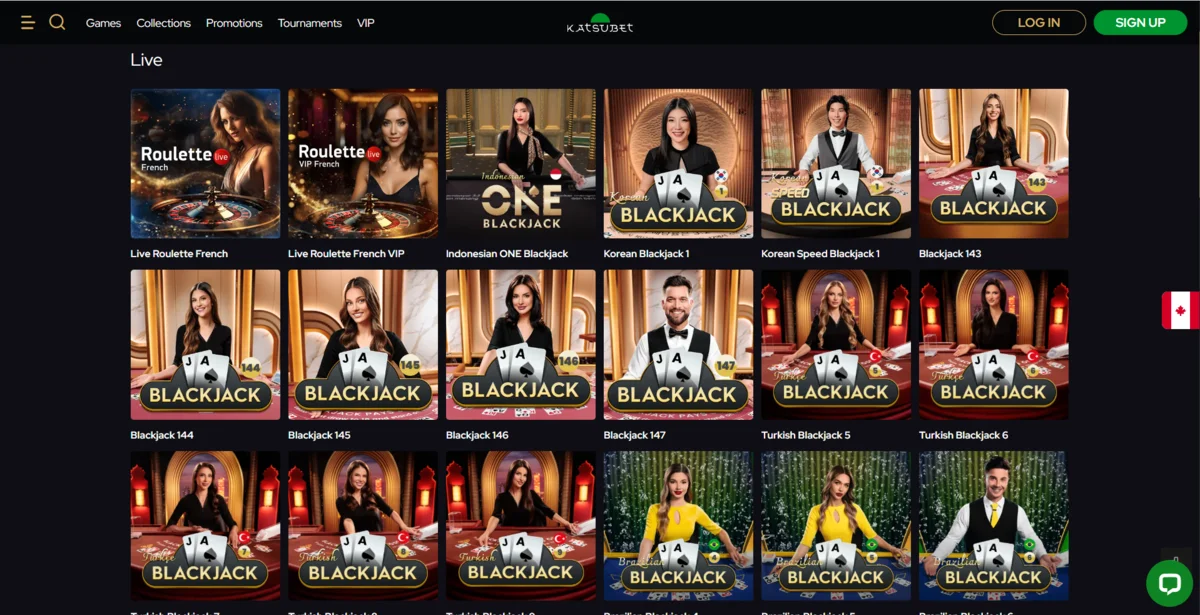Image resolution: width=1200 pixels, height=615 pixels.
Task: Click the Blackjack 147 game tile
Action: click(x=679, y=345)
